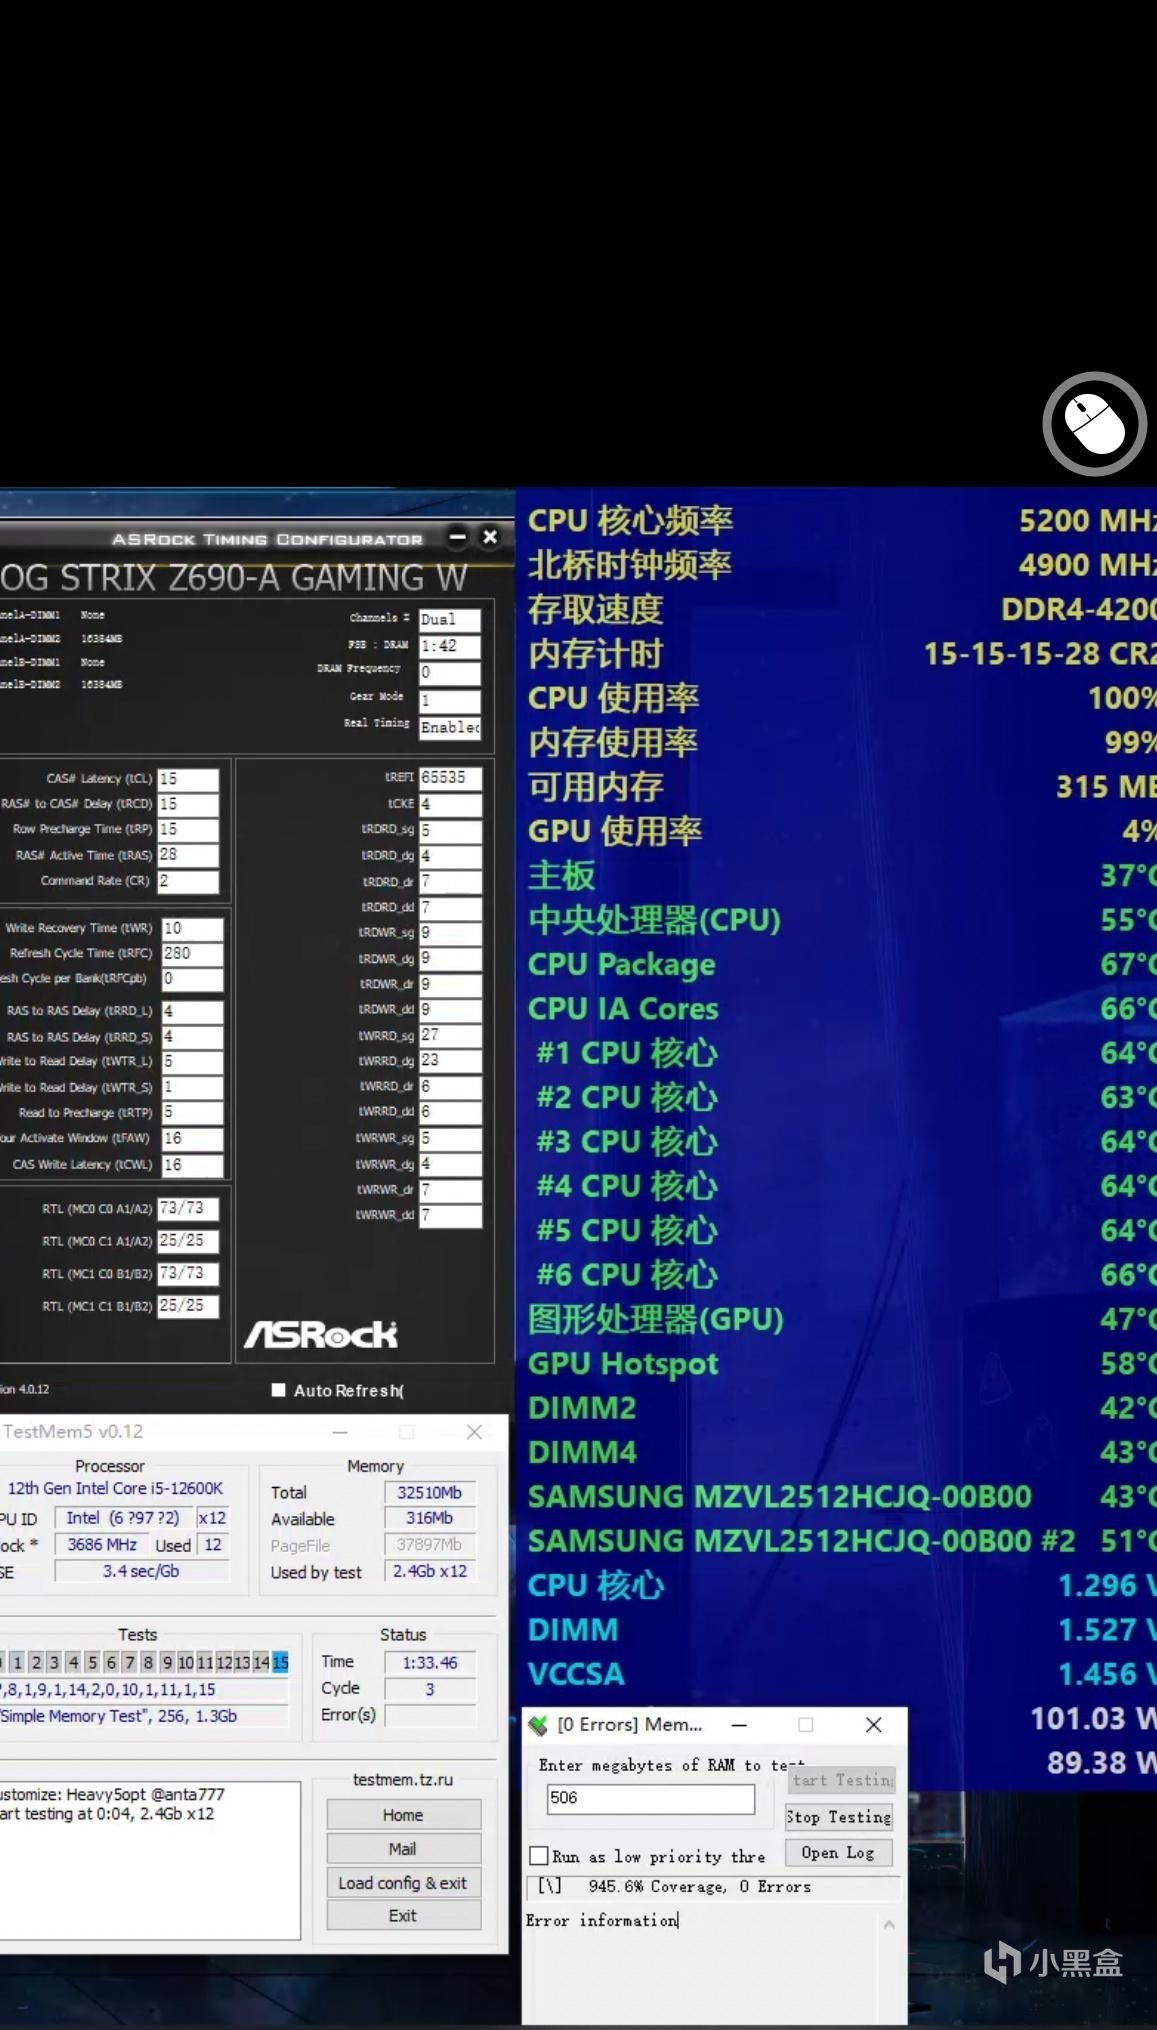Click the tWRWR_dd value field
Viewport: 1157px width, 2030px height.
click(x=450, y=1215)
